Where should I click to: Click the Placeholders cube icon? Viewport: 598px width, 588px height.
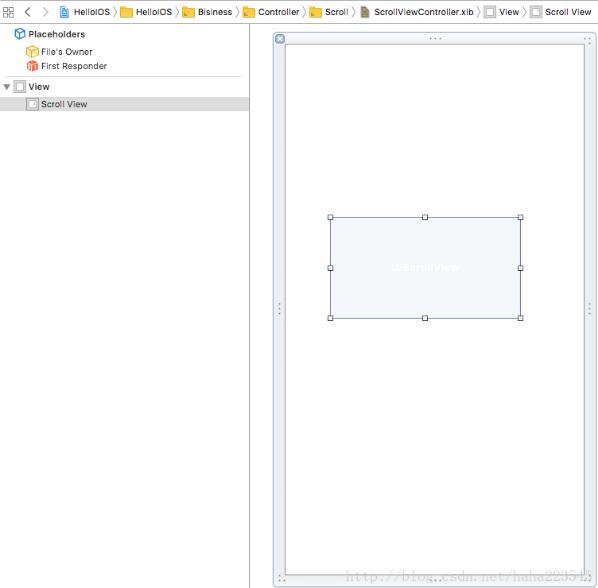click(19, 34)
